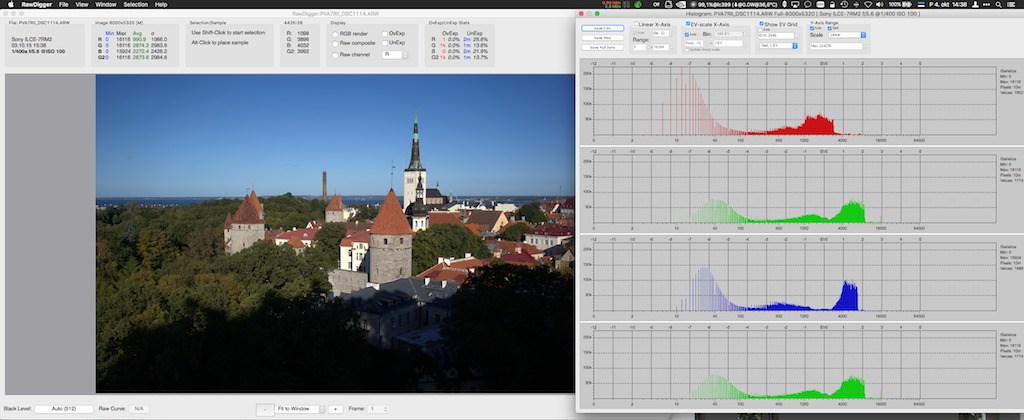Click the lock icon in menu bar
Screen dimensions: 1024x420
pyautogui.click(x=832, y=4)
